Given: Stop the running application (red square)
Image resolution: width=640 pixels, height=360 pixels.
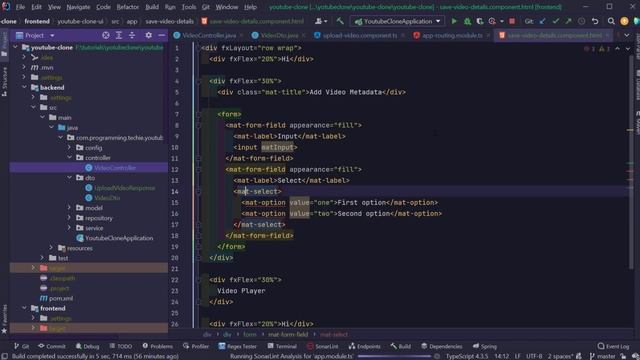Looking at the screenshot, I should pos(512,21).
